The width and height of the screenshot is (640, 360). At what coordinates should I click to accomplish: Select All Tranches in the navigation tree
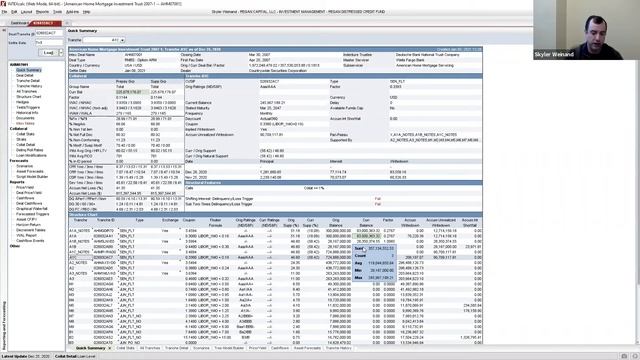tap(26, 91)
